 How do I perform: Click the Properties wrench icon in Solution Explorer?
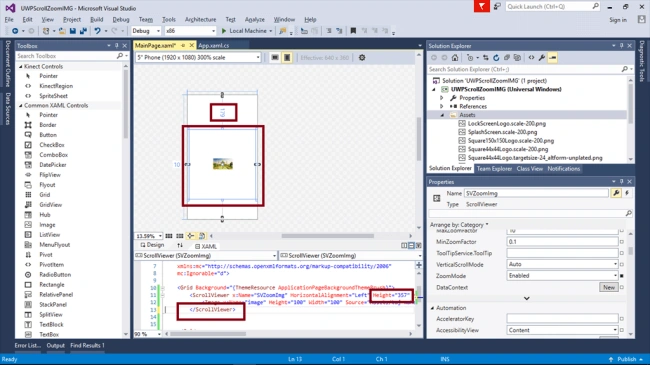pos(542,58)
